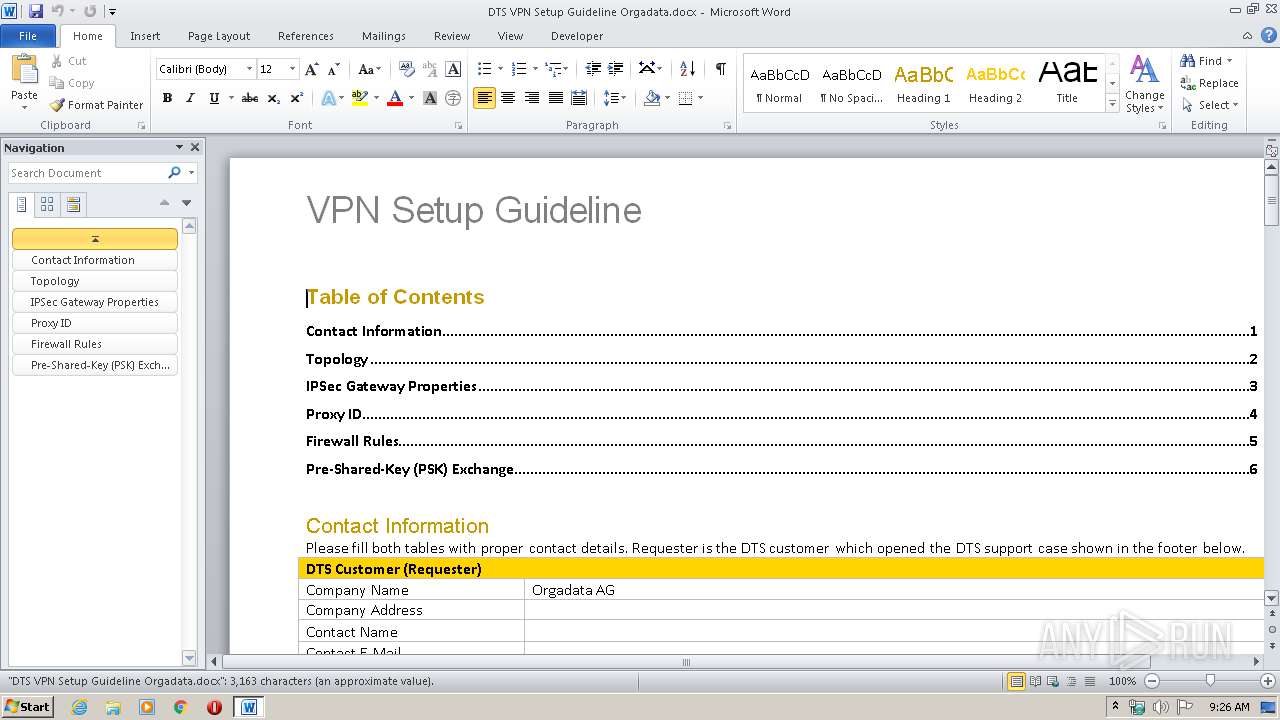Viewport: 1280px width, 720px height.
Task: Click the Start button
Action: tap(27, 707)
